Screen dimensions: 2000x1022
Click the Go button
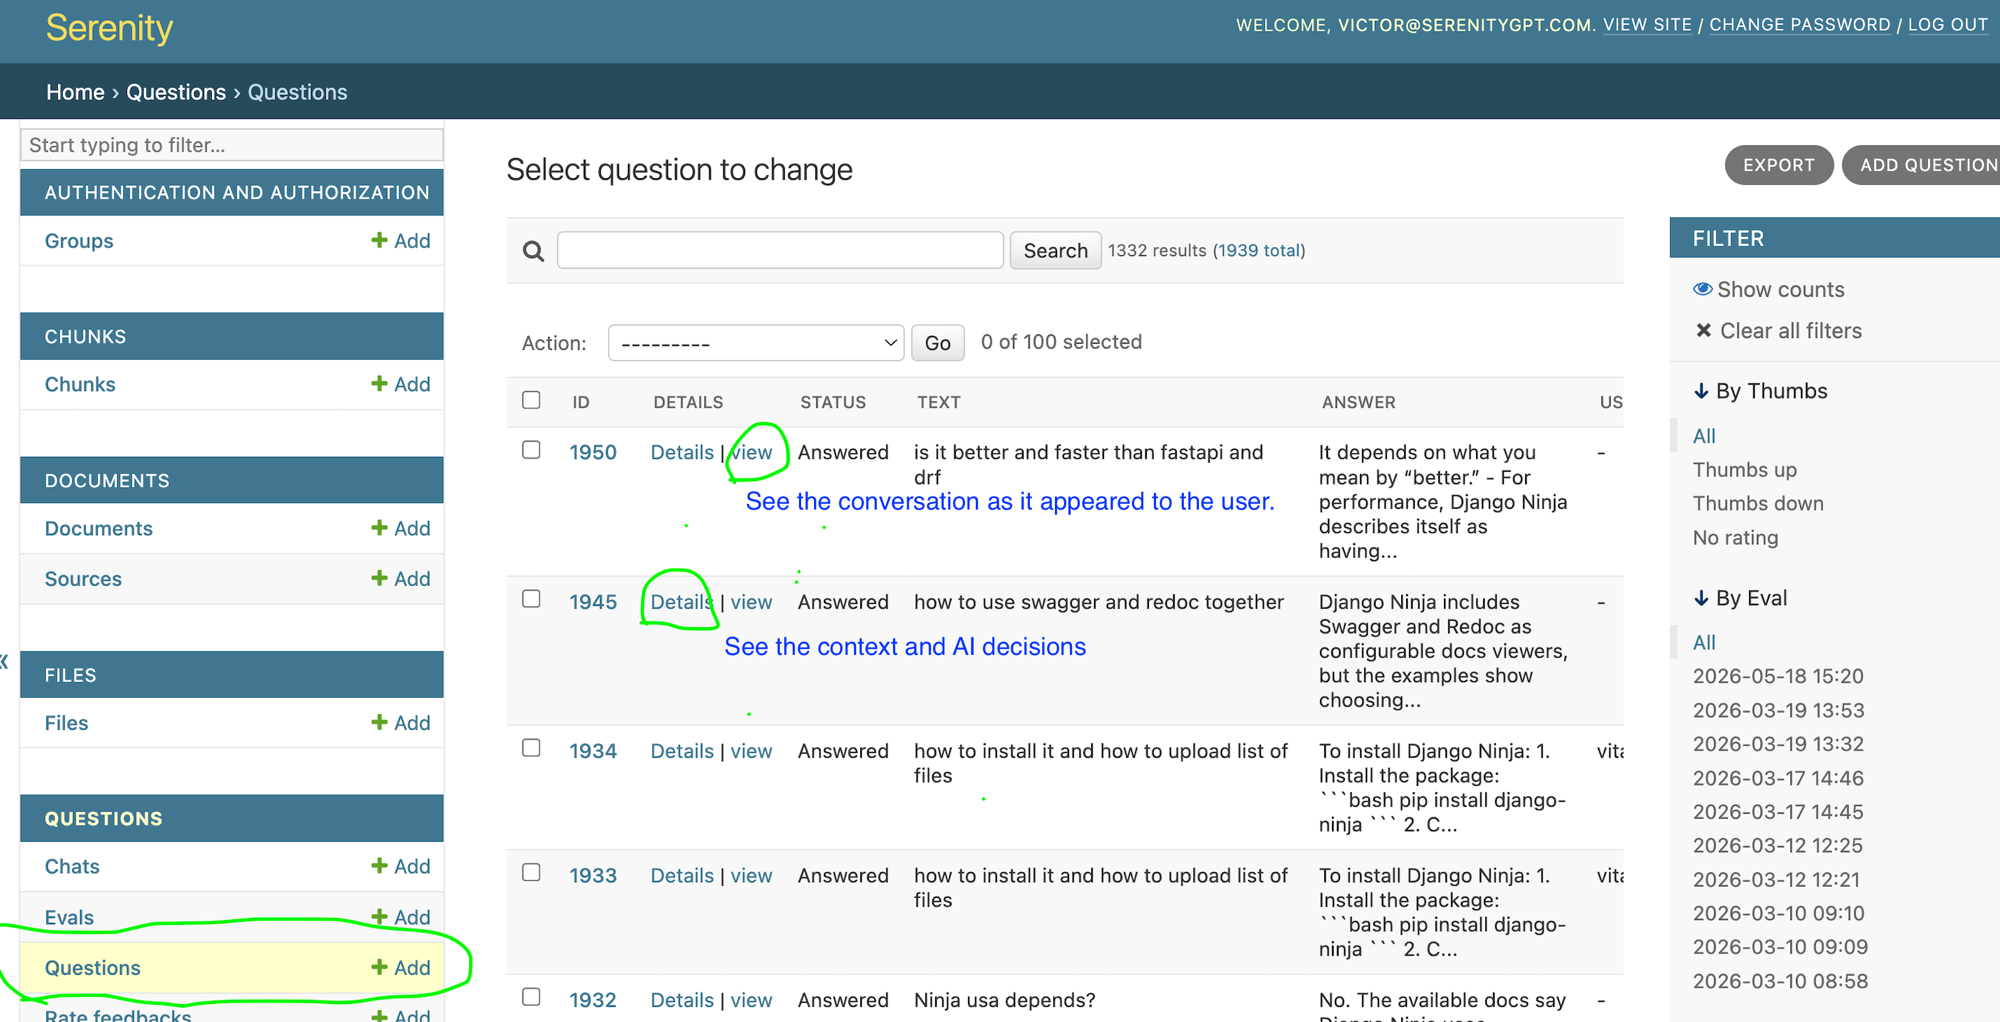pyautogui.click(x=938, y=343)
